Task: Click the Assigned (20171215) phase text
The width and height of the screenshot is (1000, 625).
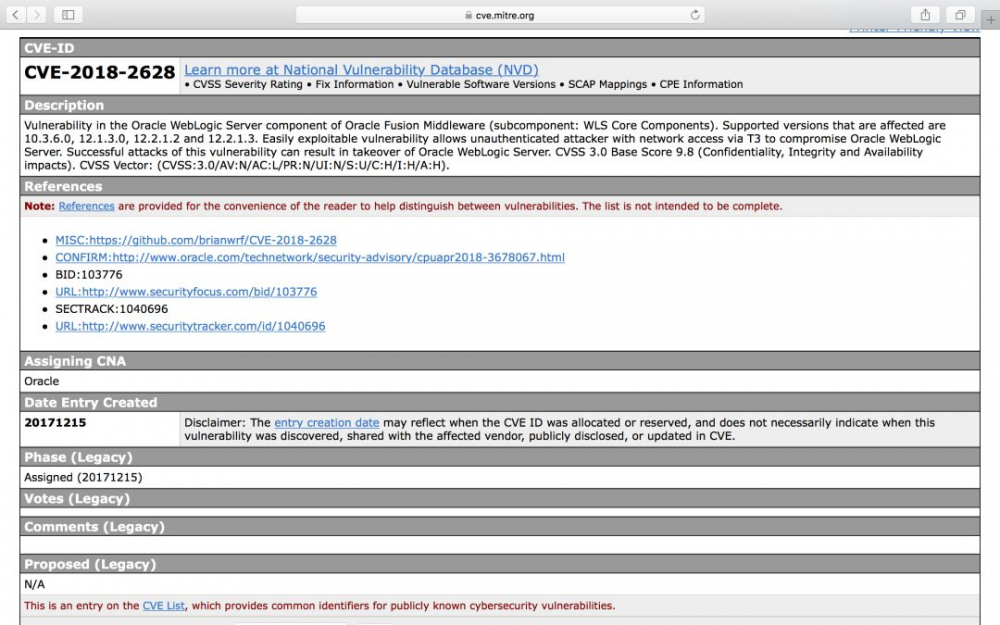Action: (x=83, y=477)
